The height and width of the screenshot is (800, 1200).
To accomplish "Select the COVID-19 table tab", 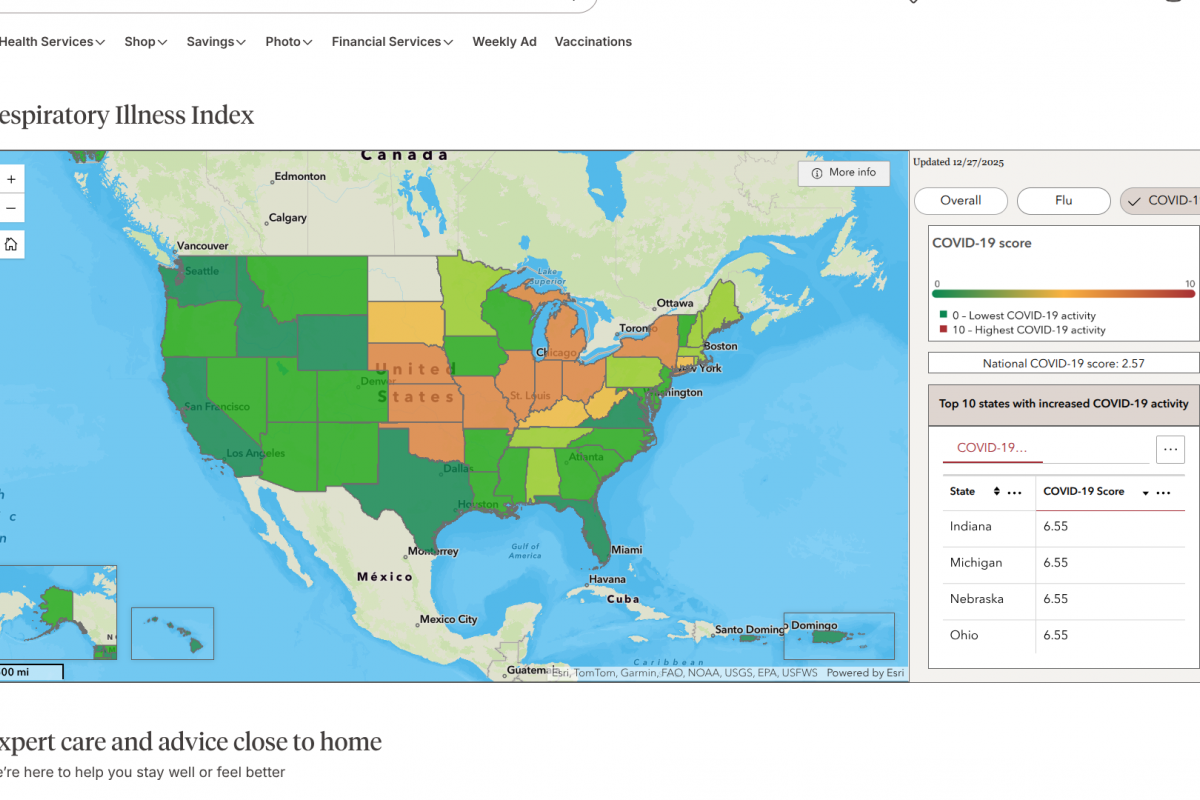I will click(992, 448).
